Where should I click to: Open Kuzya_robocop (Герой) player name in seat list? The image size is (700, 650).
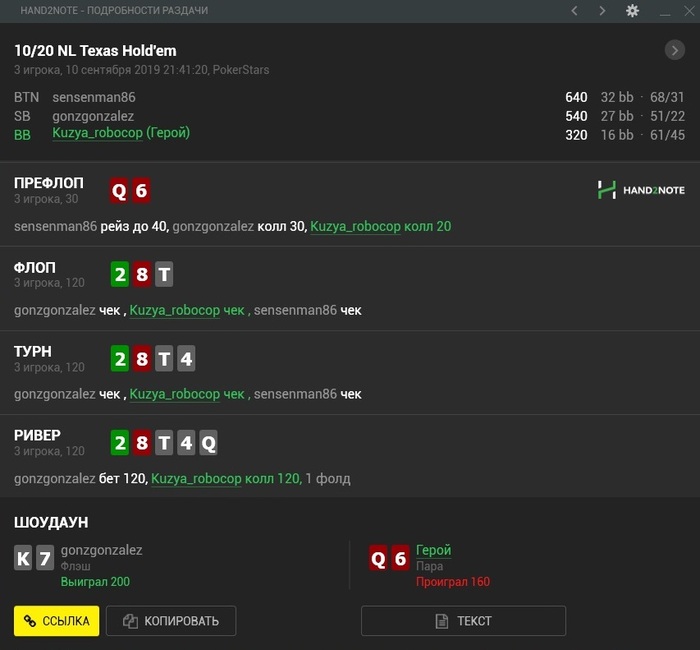(x=121, y=133)
